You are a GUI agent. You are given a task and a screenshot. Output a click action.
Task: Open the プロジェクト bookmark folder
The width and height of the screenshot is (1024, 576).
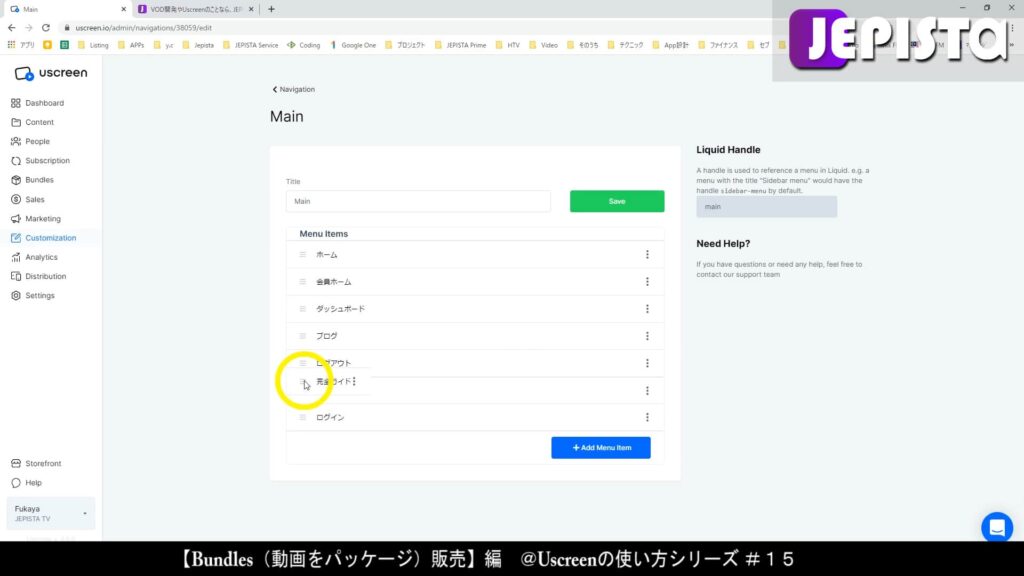405,45
